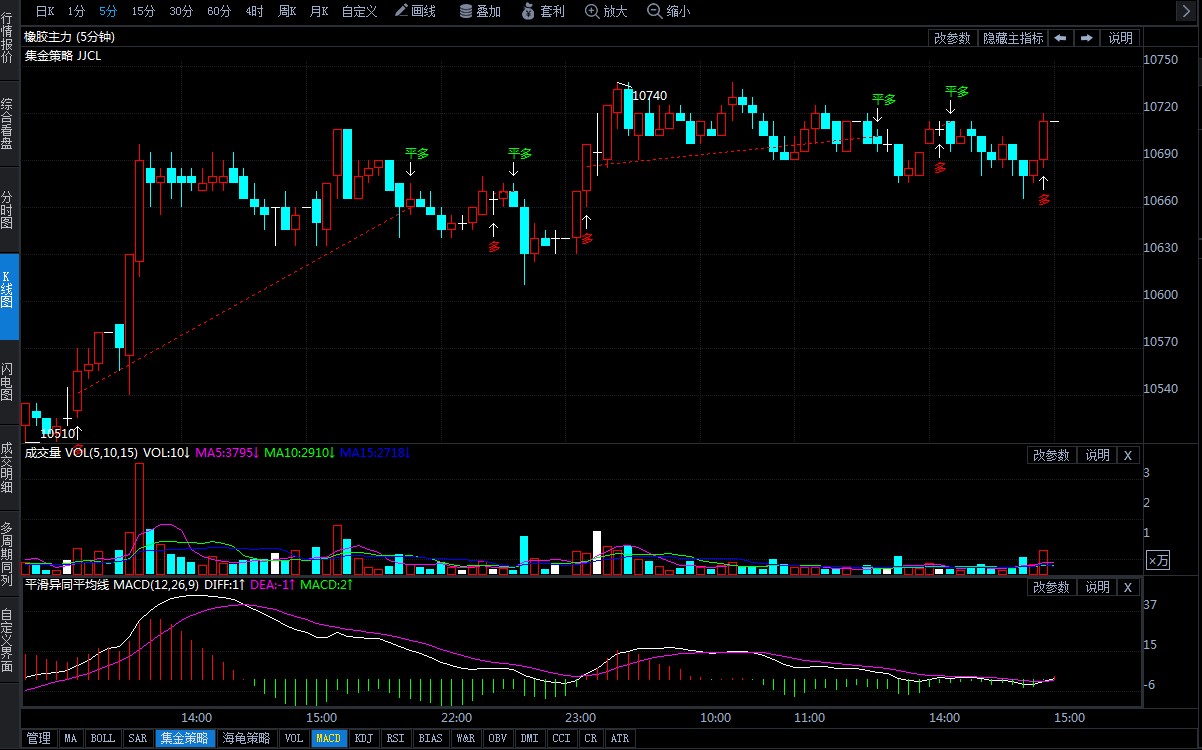The image size is (1202, 750).
Task: Select the SAR indicator tab
Action: (138, 739)
